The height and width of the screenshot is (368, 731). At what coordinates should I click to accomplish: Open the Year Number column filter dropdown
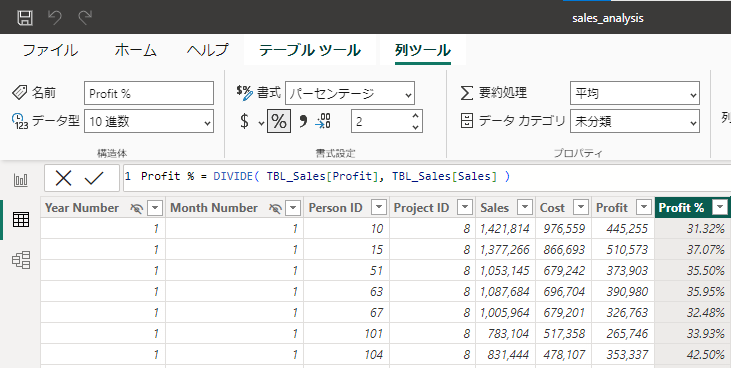click(x=155, y=208)
